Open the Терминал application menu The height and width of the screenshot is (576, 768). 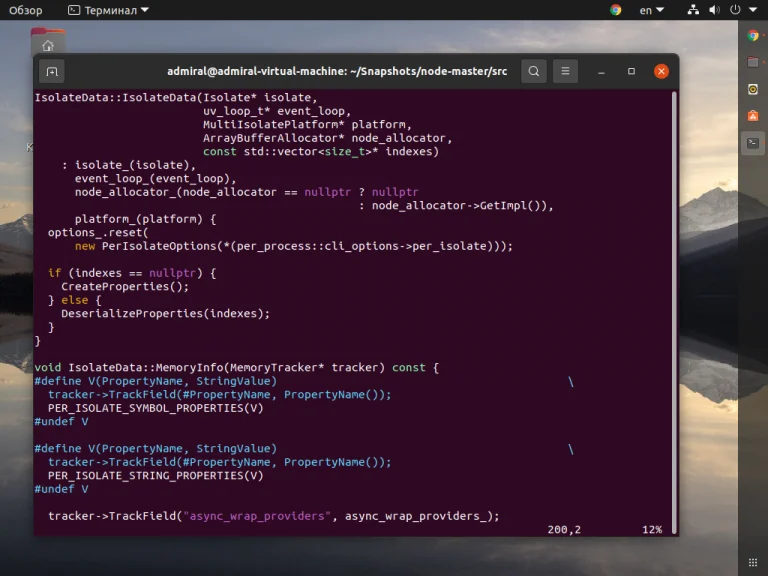108,10
